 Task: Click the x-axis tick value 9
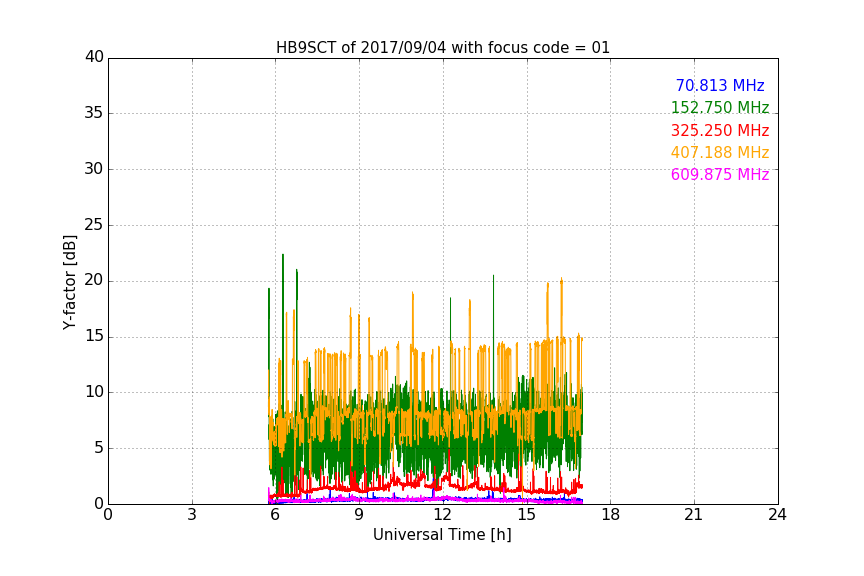[x=359, y=515]
